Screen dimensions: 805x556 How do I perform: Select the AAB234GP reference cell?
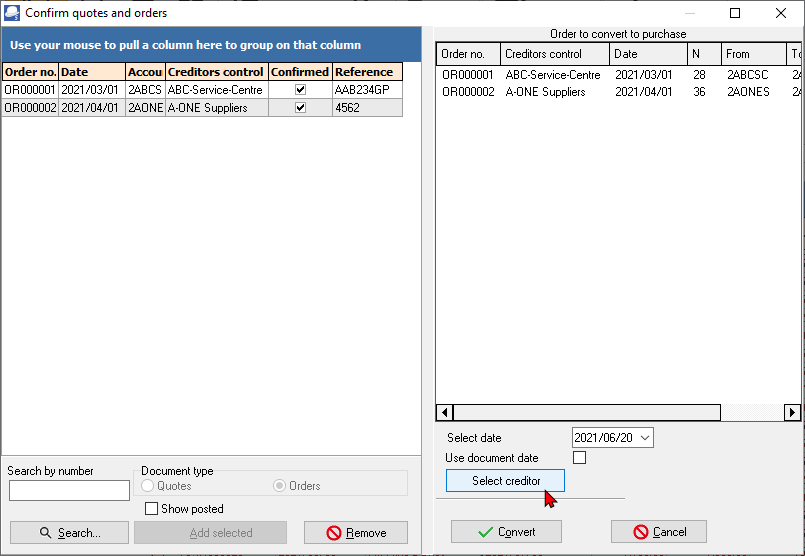(x=366, y=90)
